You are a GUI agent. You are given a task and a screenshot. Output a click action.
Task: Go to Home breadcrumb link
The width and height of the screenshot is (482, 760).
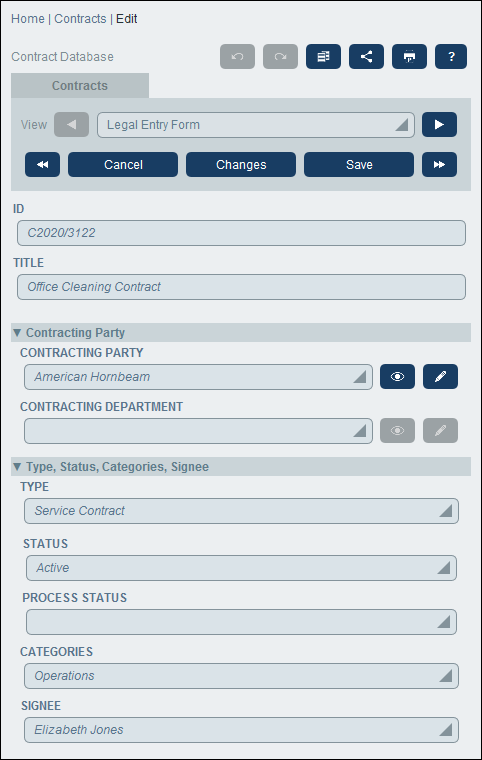coord(28,18)
